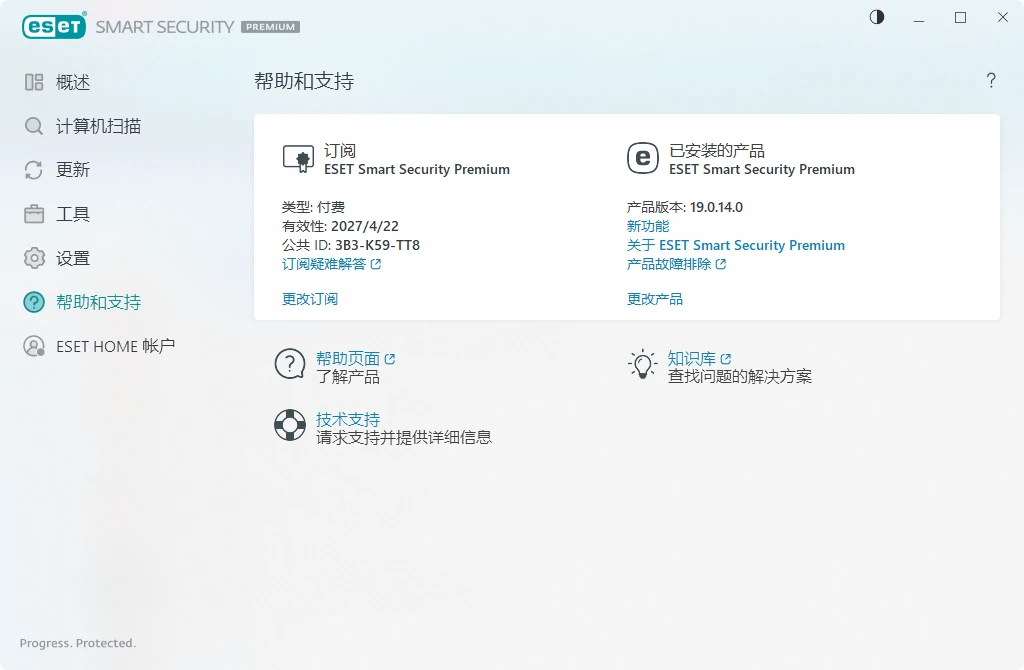
Task: Click the 设置 gear icon
Action: [31, 258]
